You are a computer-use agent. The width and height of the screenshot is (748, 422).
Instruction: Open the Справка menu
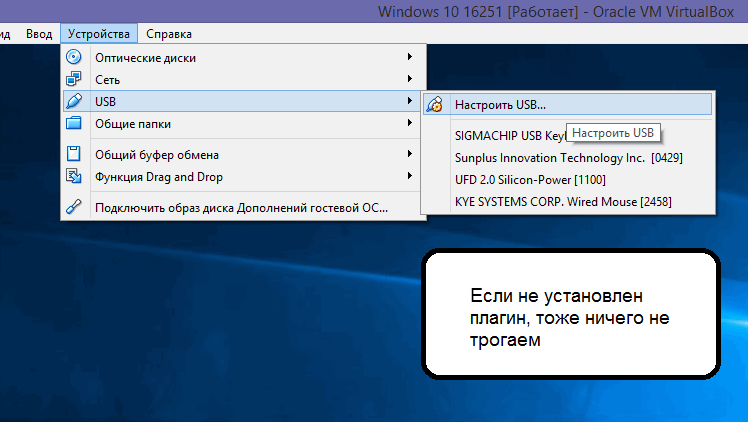(x=169, y=34)
